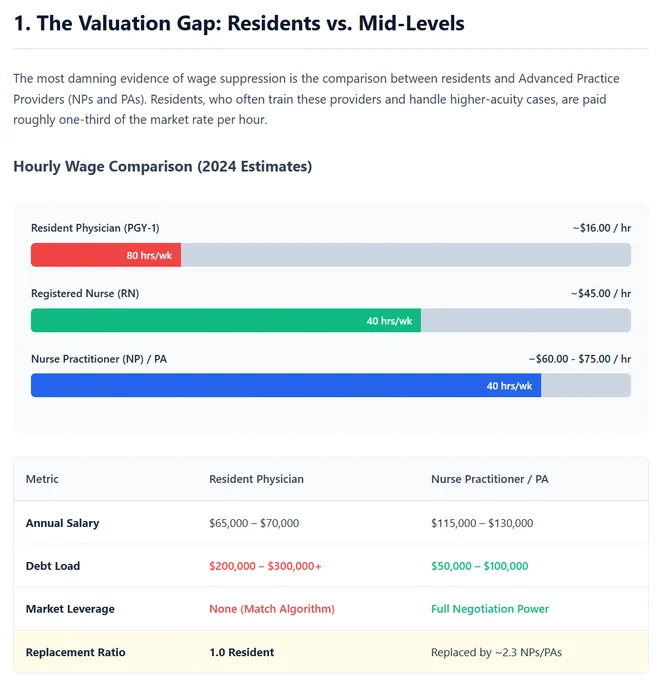The width and height of the screenshot is (662, 680).
Task: Click the "$115,000 – $130,000" salary cell
Action: coord(482,523)
